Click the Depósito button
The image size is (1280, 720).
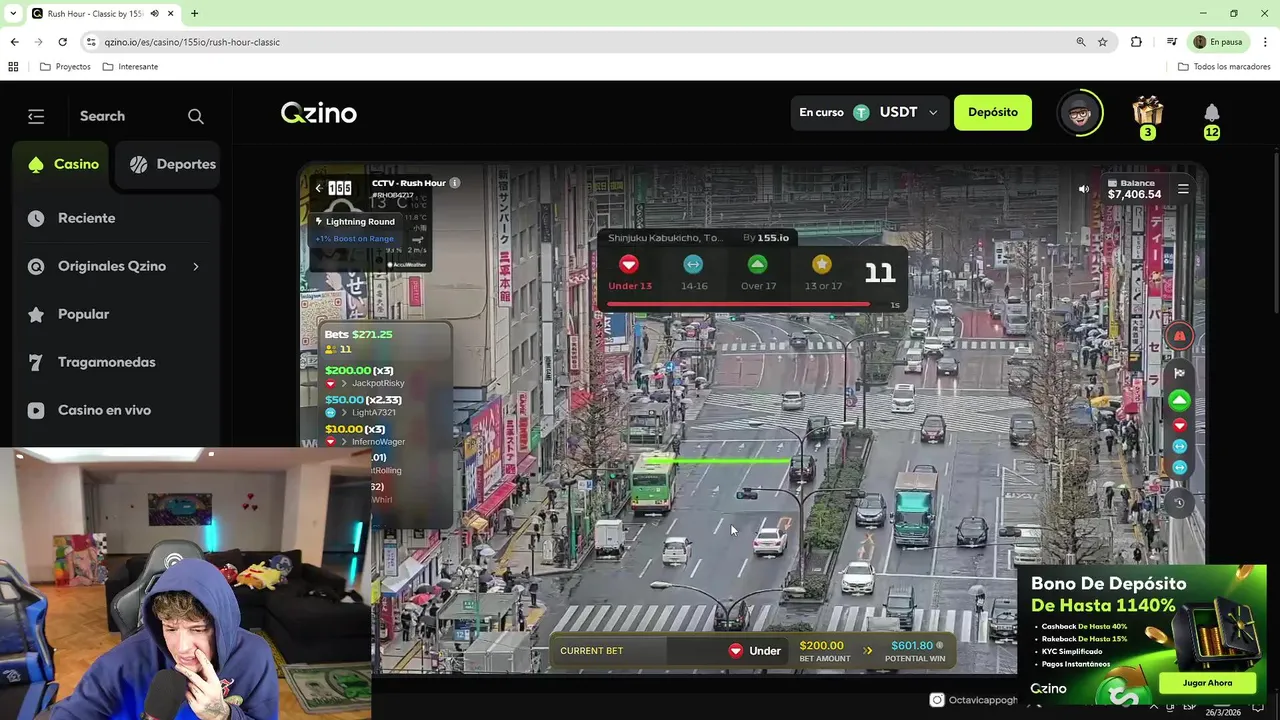[993, 112]
